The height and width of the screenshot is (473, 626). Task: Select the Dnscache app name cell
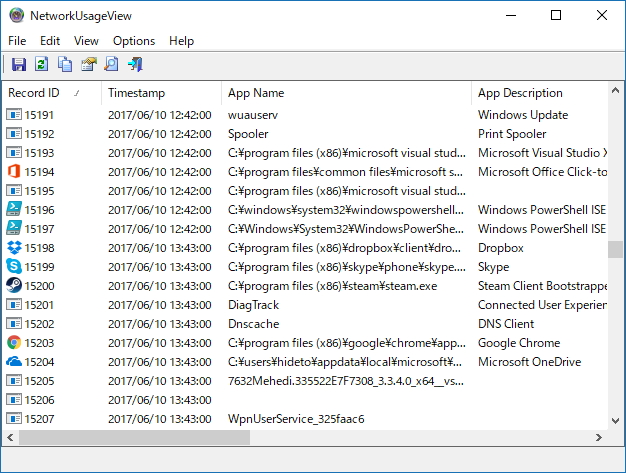253,324
